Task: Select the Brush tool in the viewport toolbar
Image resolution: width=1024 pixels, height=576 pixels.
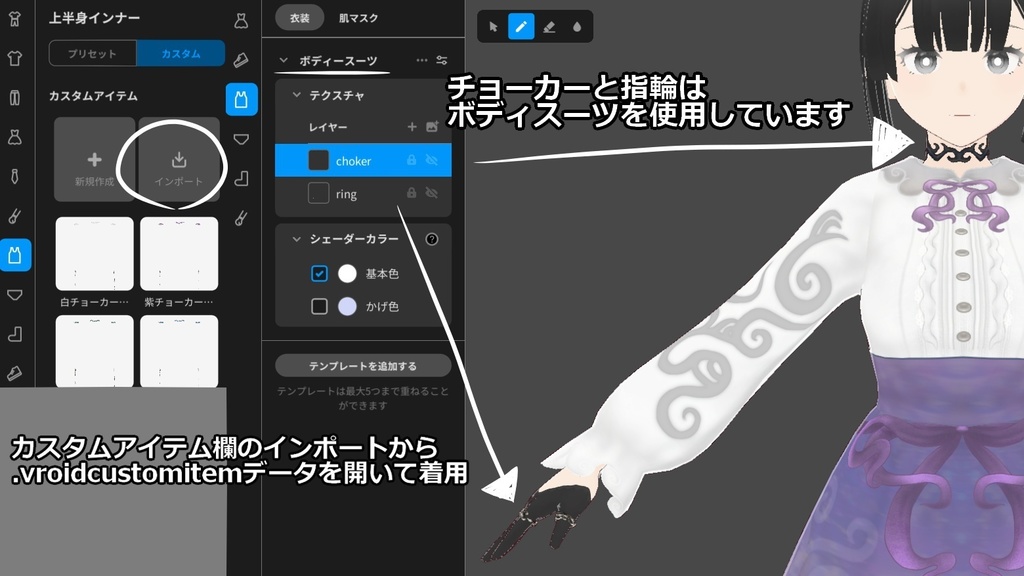Action: [521, 27]
